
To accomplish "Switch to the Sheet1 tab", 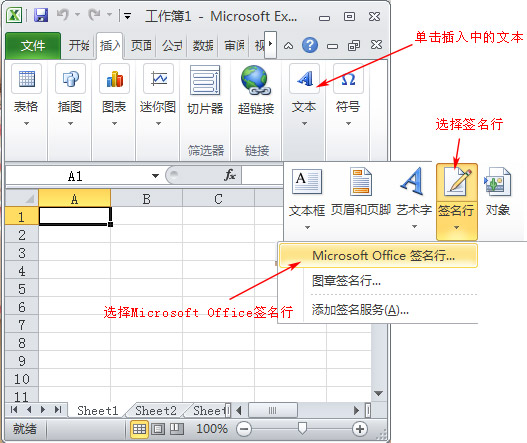I will pos(97,410).
